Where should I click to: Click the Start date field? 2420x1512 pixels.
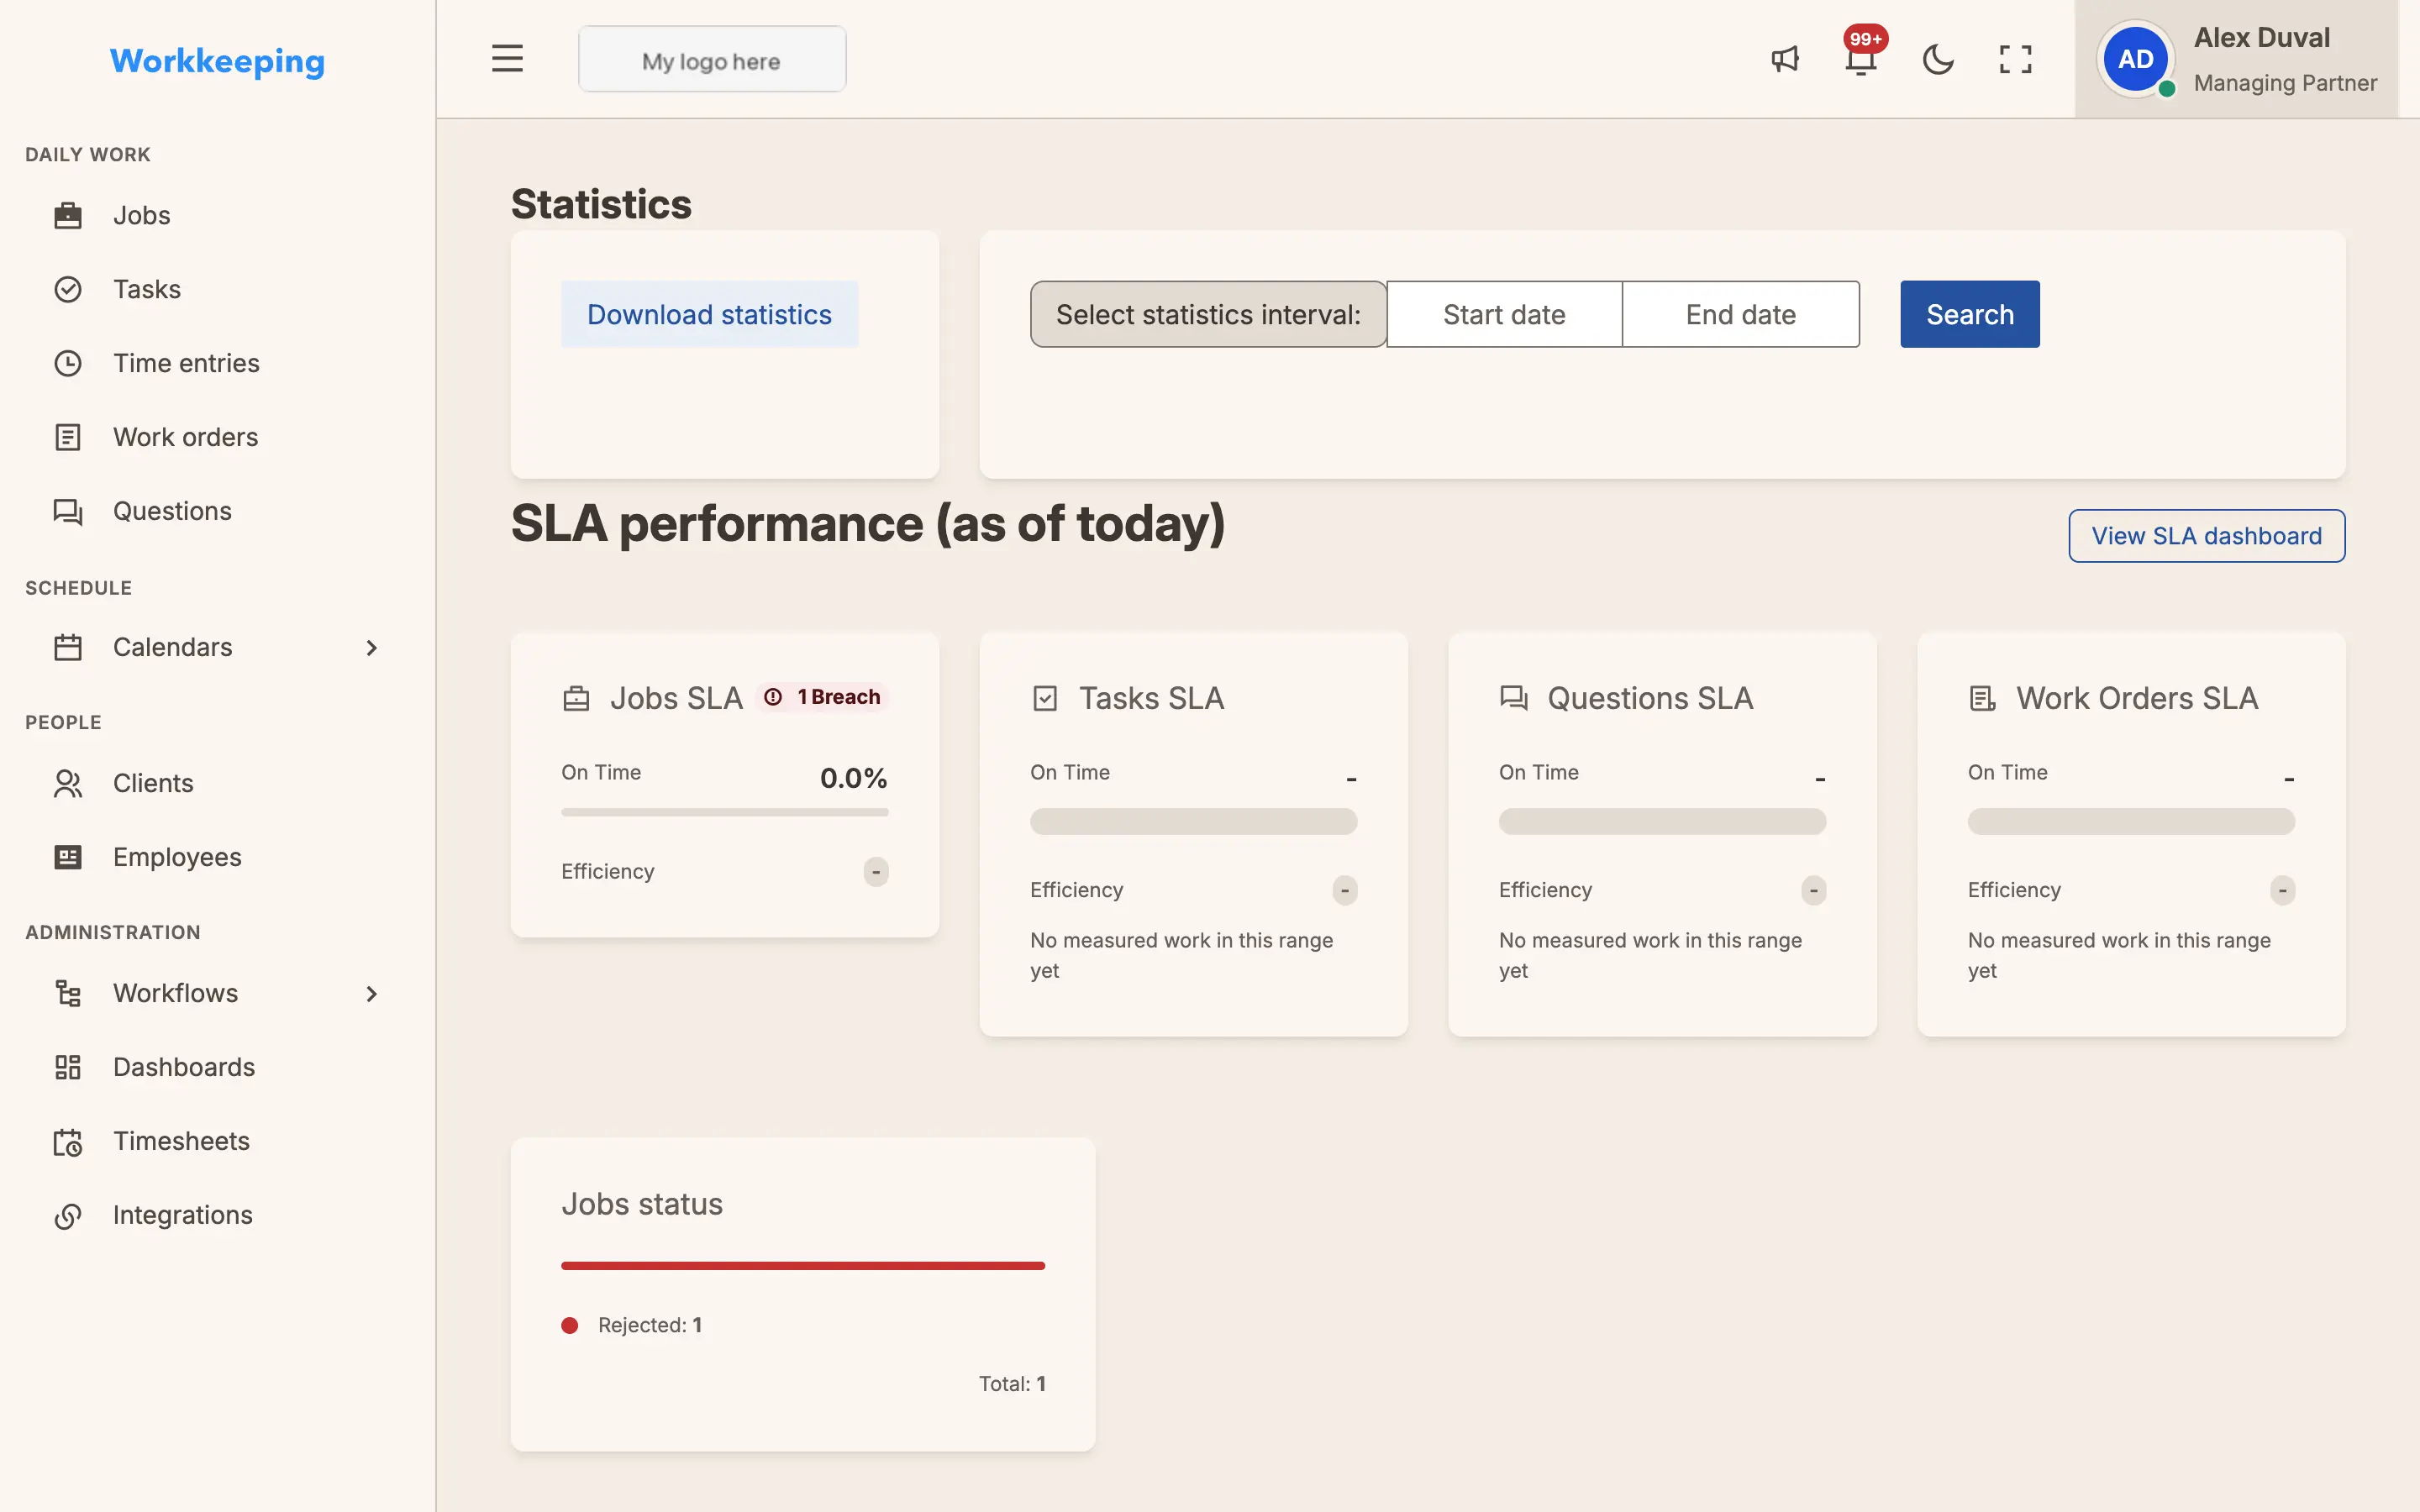click(x=1504, y=314)
